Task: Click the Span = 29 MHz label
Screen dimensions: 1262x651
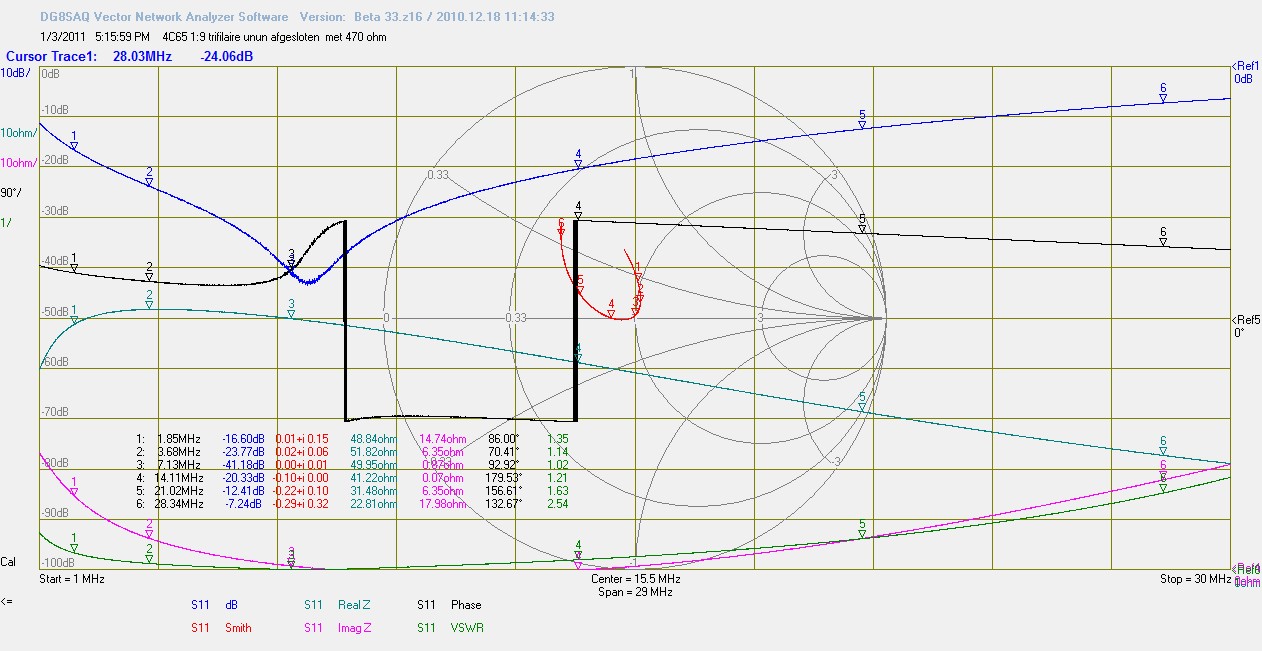Action: pyautogui.click(x=635, y=592)
